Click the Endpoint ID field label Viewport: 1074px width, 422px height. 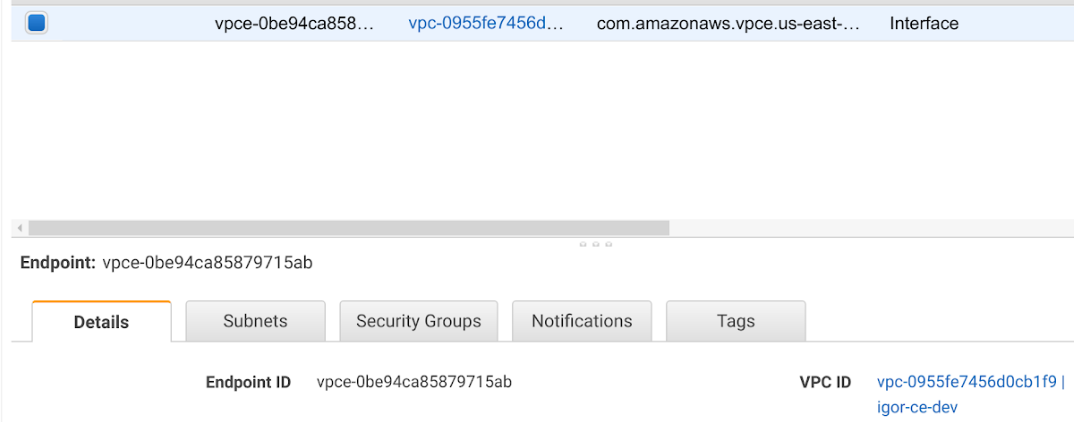click(248, 382)
